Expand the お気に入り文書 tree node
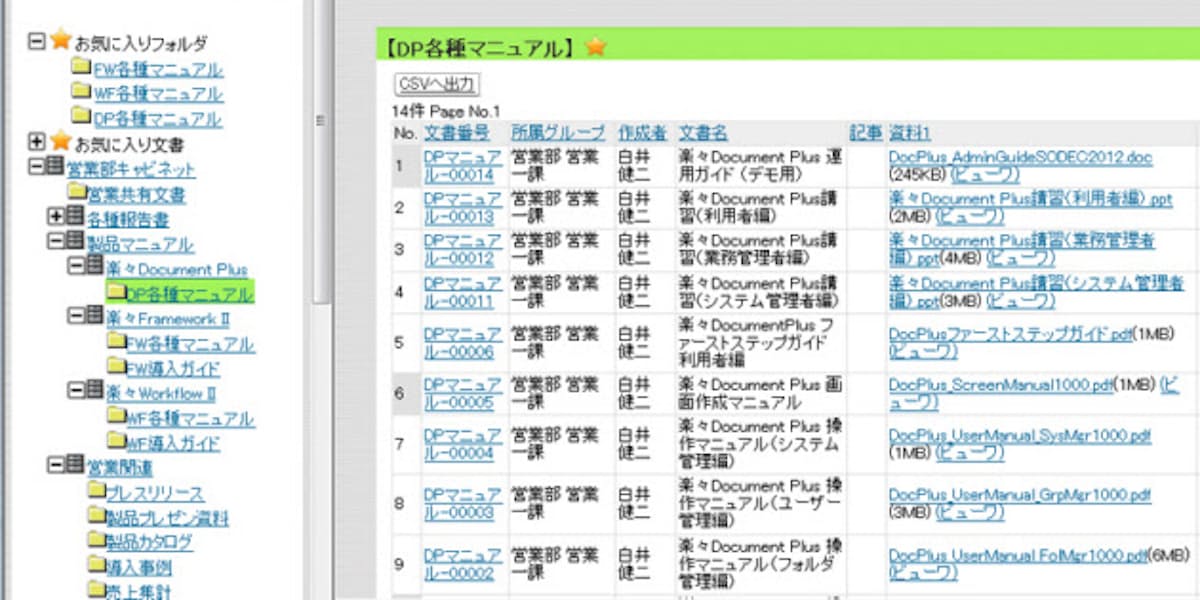The height and width of the screenshot is (600, 1200). tap(37, 142)
